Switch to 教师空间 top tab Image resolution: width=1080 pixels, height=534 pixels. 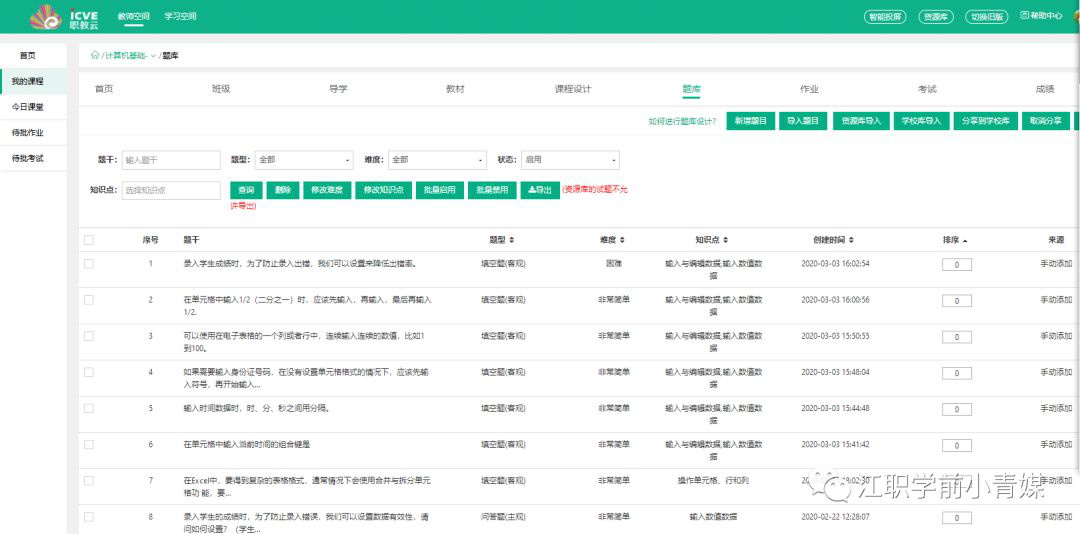[x=134, y=16]
